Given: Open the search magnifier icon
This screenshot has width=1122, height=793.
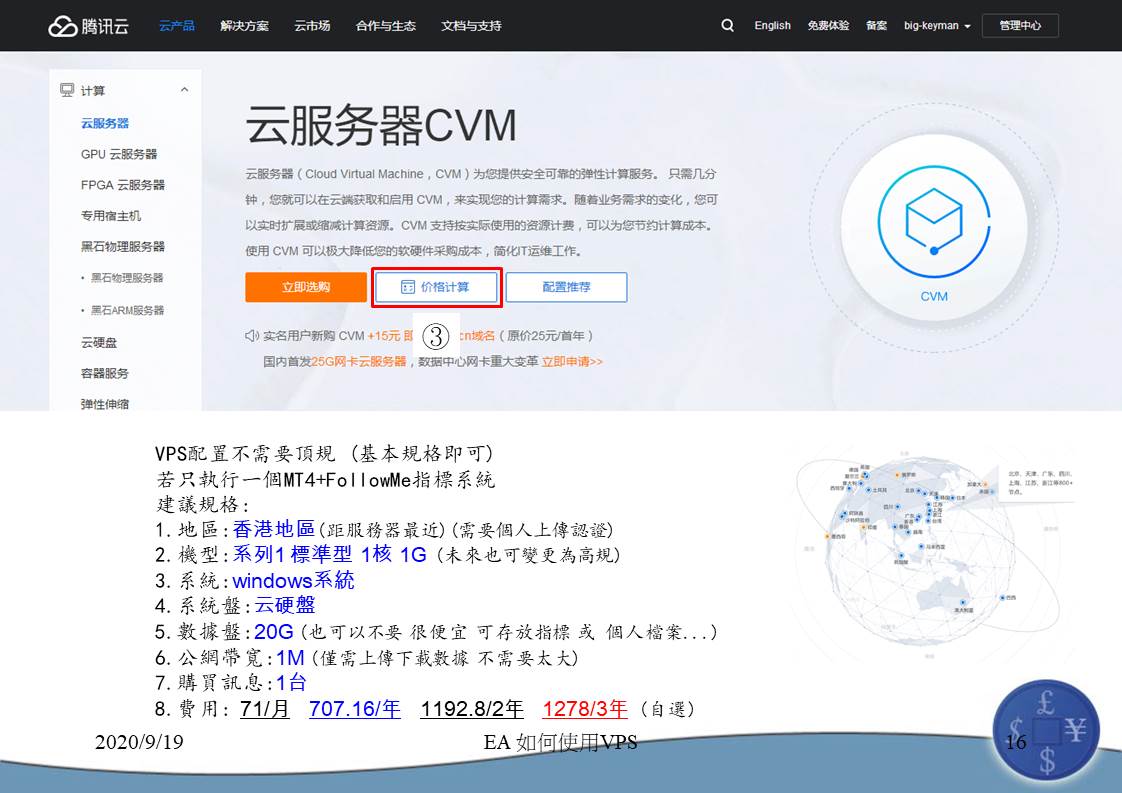Looking at the screenshot, I should pyautogui.click(x=727, y=26).
